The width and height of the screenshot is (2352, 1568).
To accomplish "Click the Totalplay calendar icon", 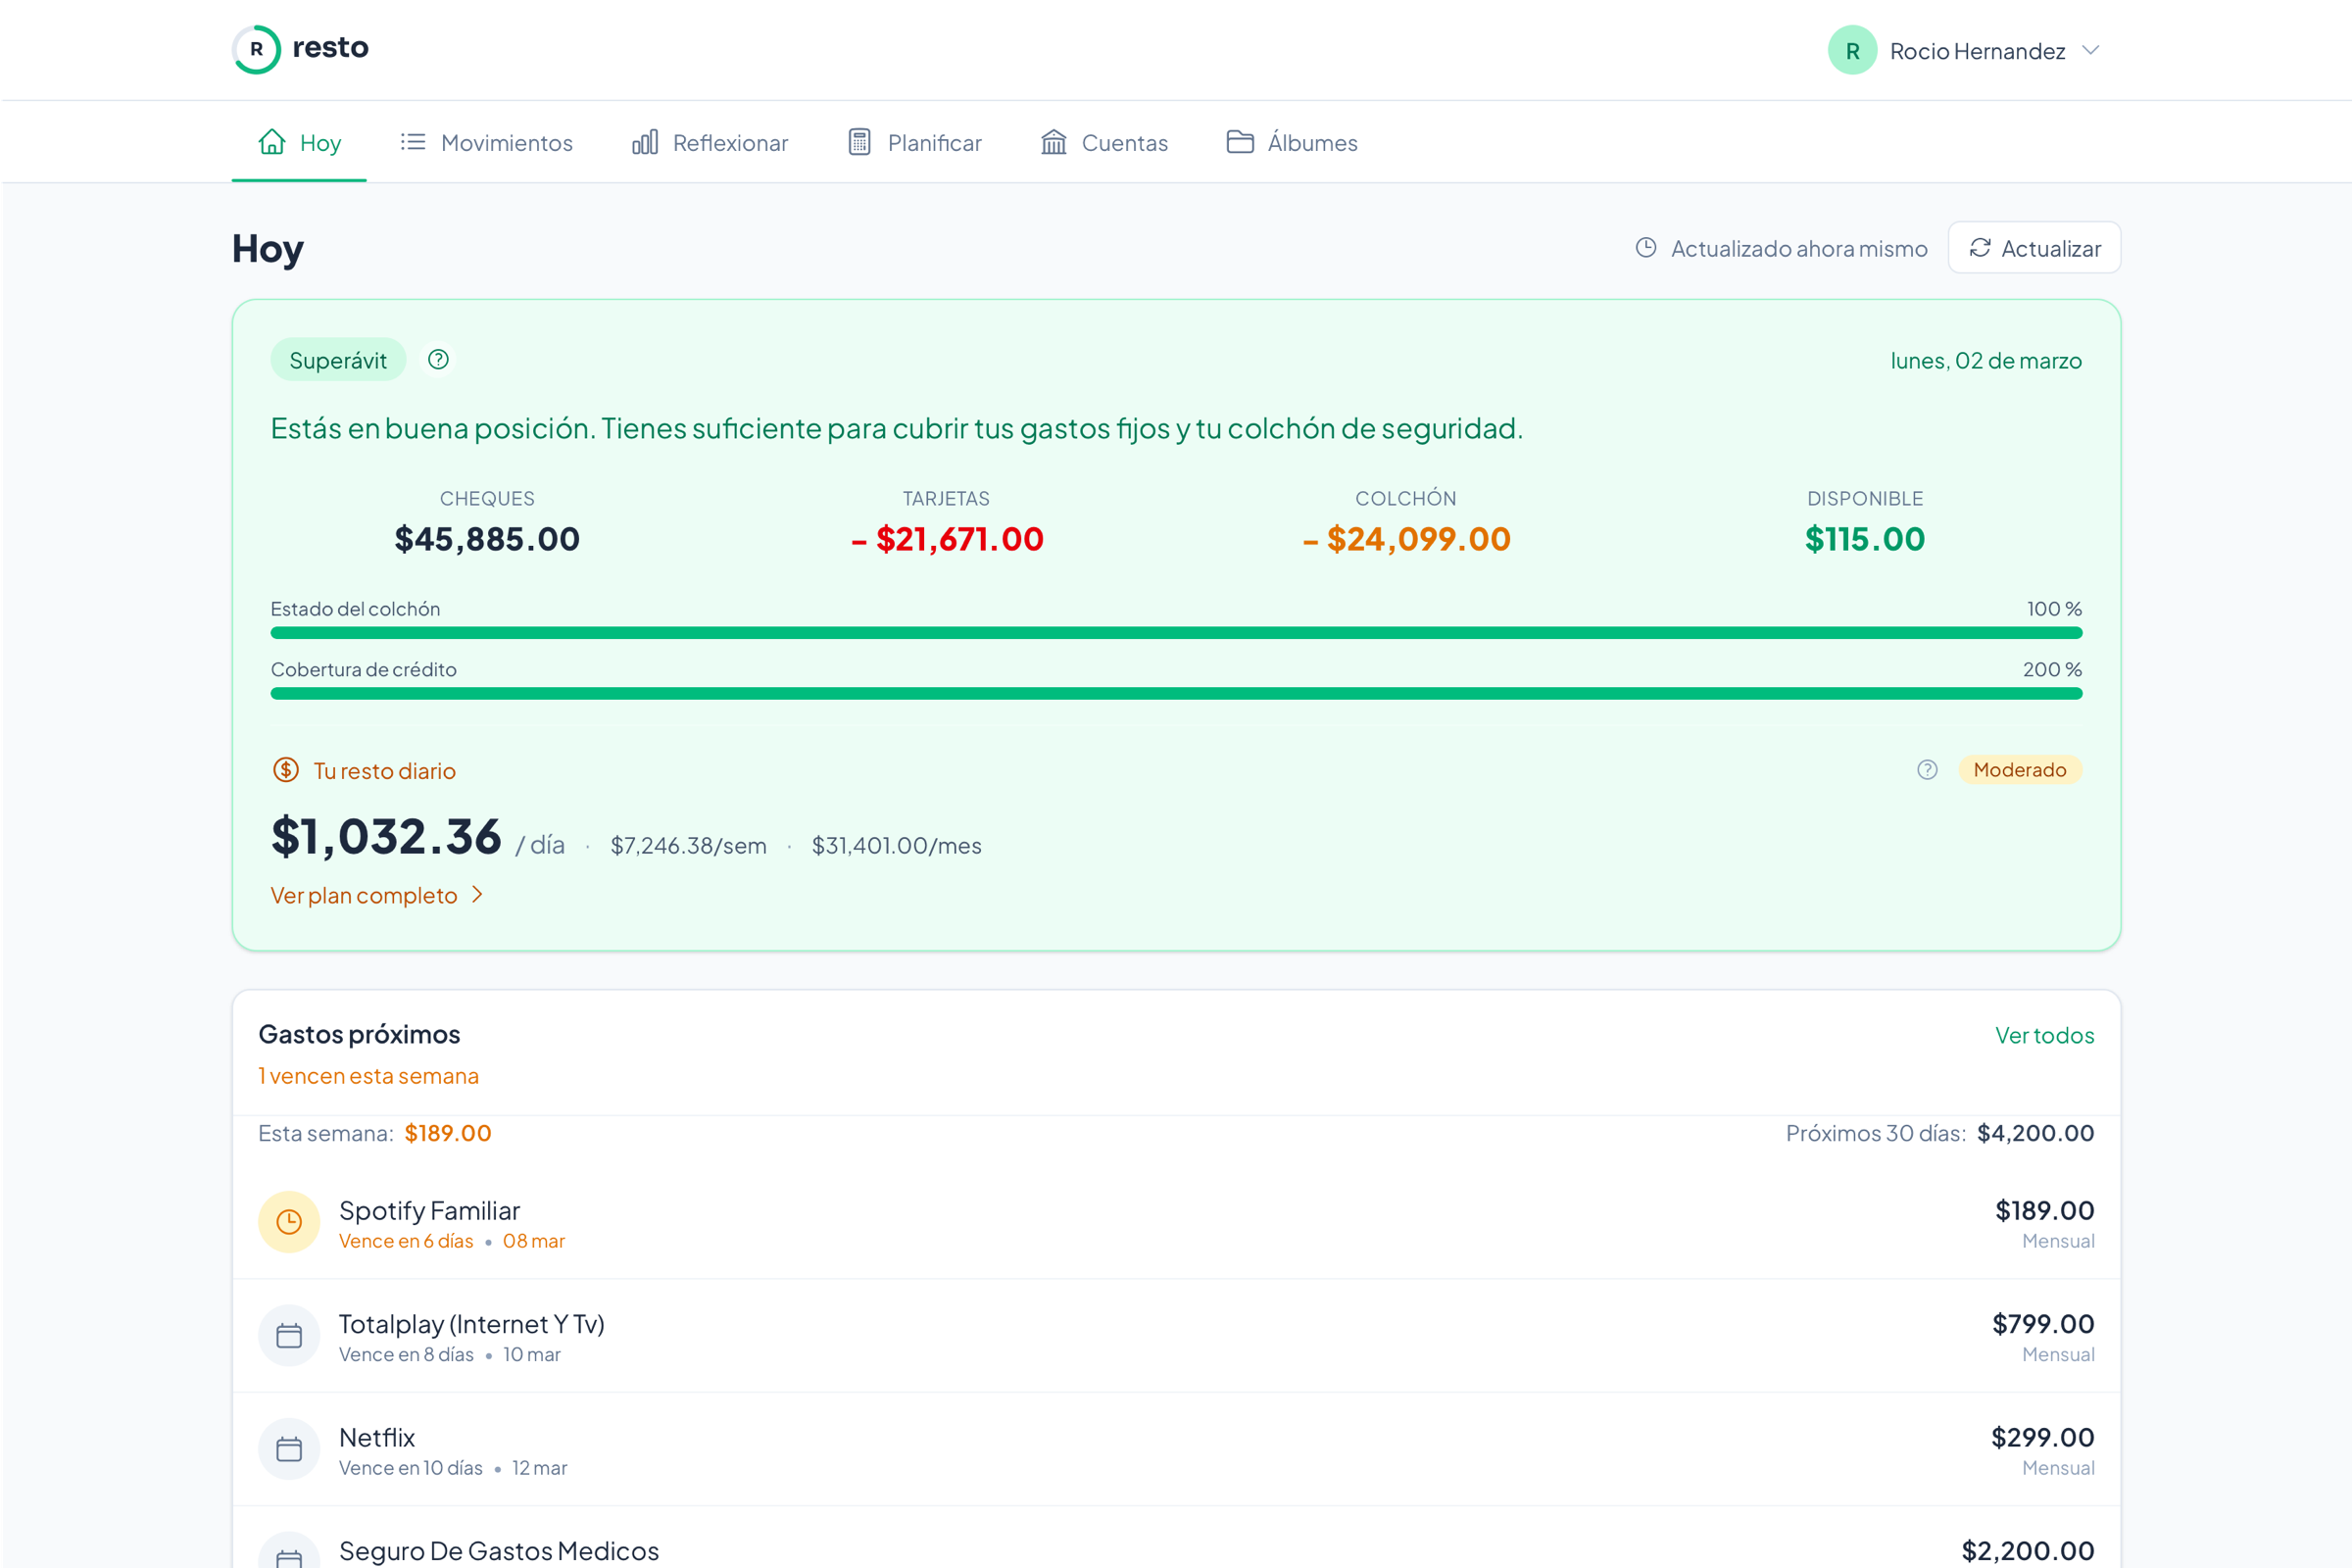I will [x=289, y=1336].
